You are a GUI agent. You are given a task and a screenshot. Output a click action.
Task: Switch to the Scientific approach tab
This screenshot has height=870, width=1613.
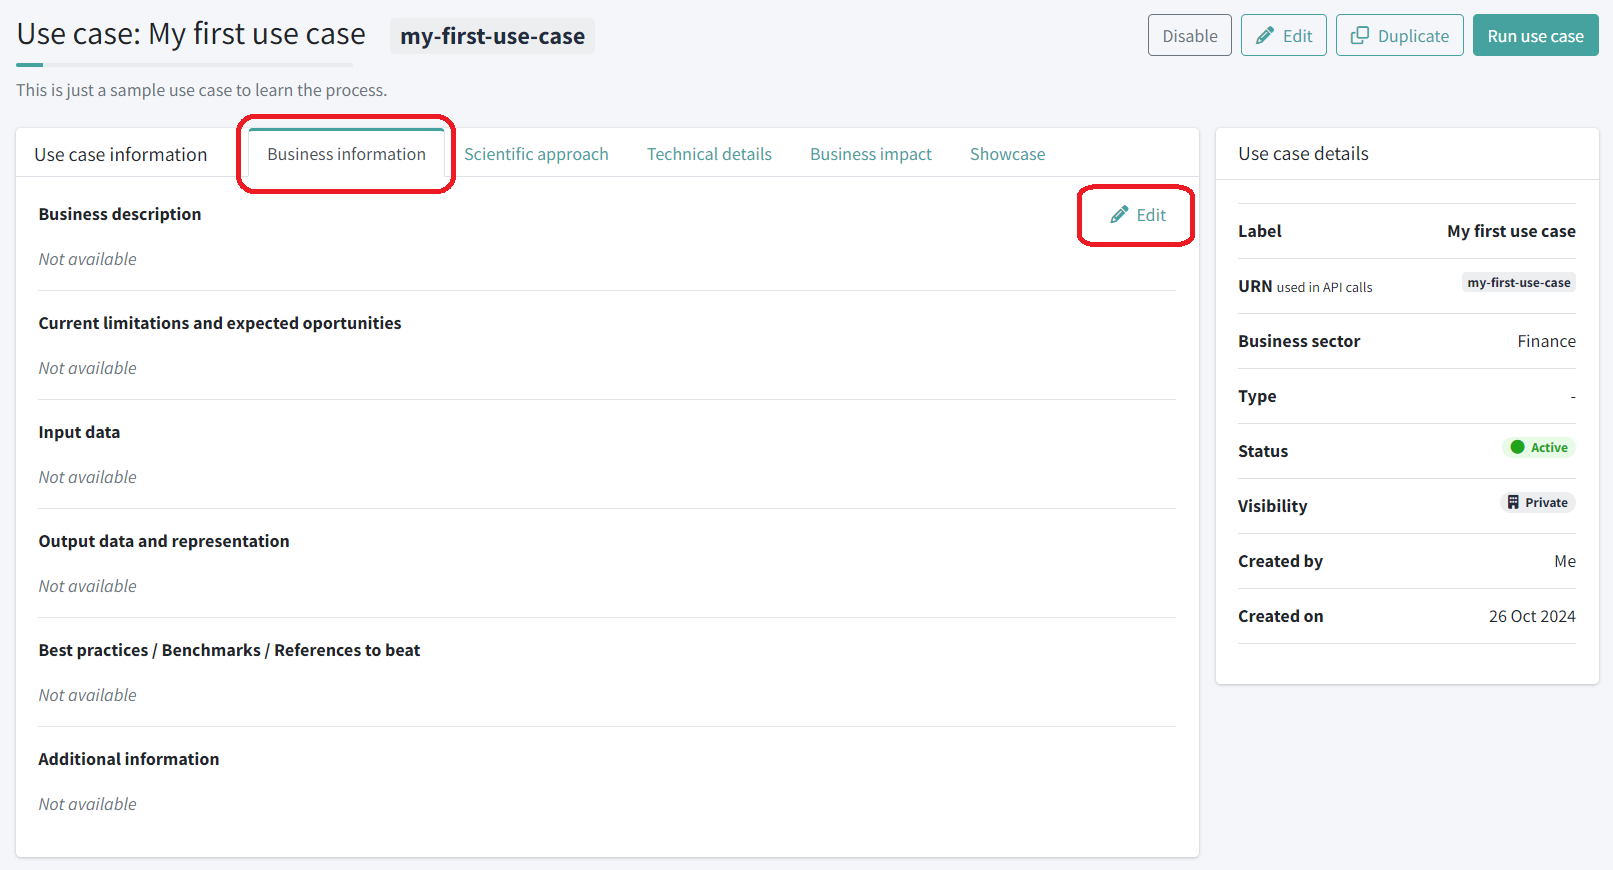point(536,154)
